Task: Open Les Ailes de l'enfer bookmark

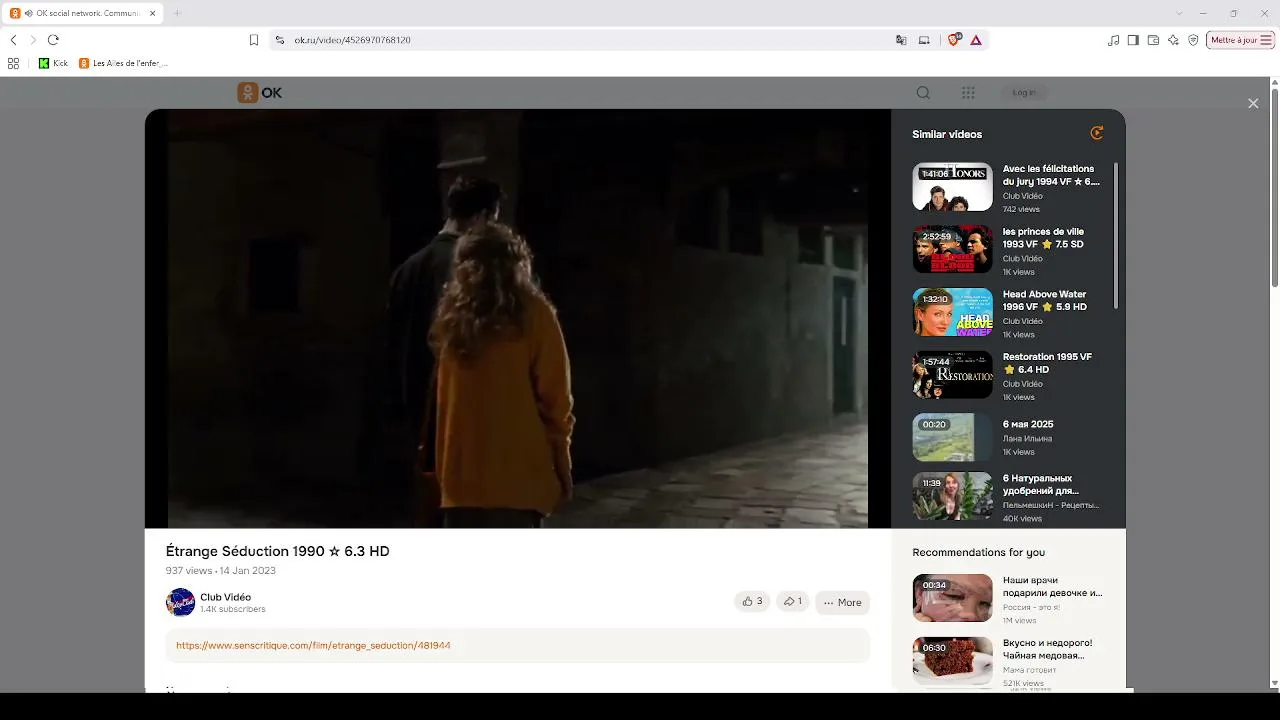Action: coord(123,63)
